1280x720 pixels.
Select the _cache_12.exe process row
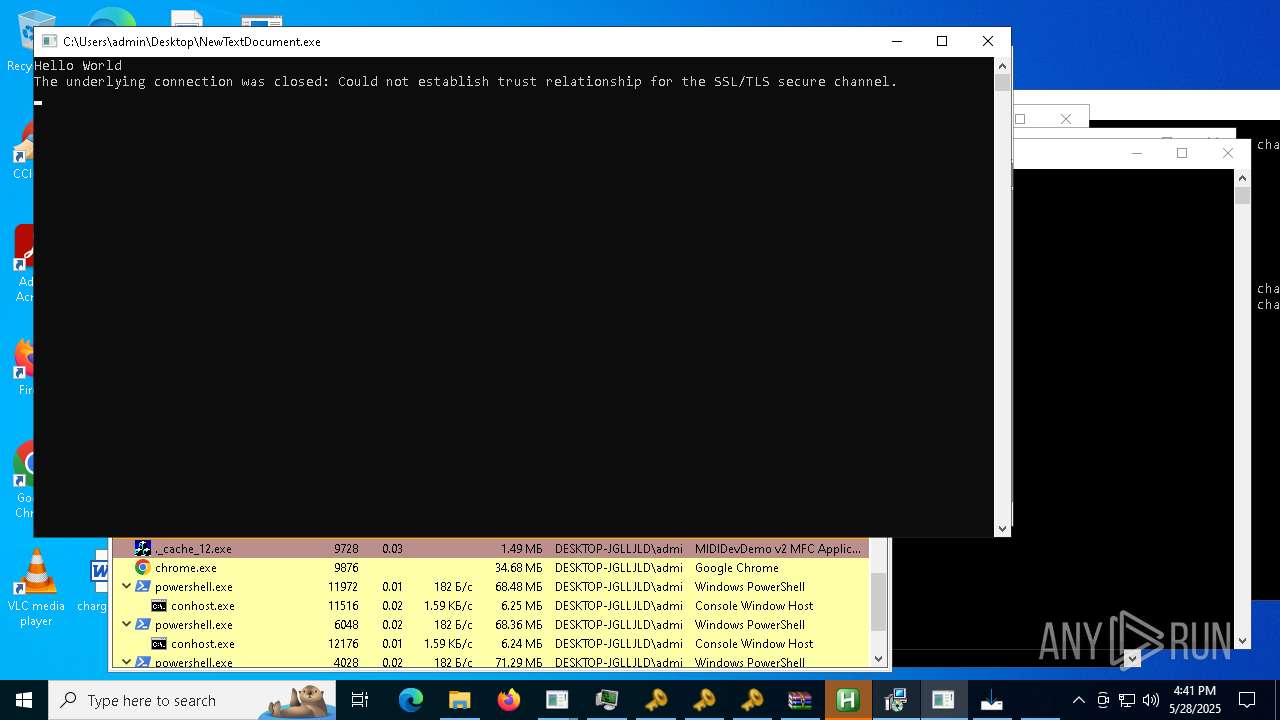490,548
